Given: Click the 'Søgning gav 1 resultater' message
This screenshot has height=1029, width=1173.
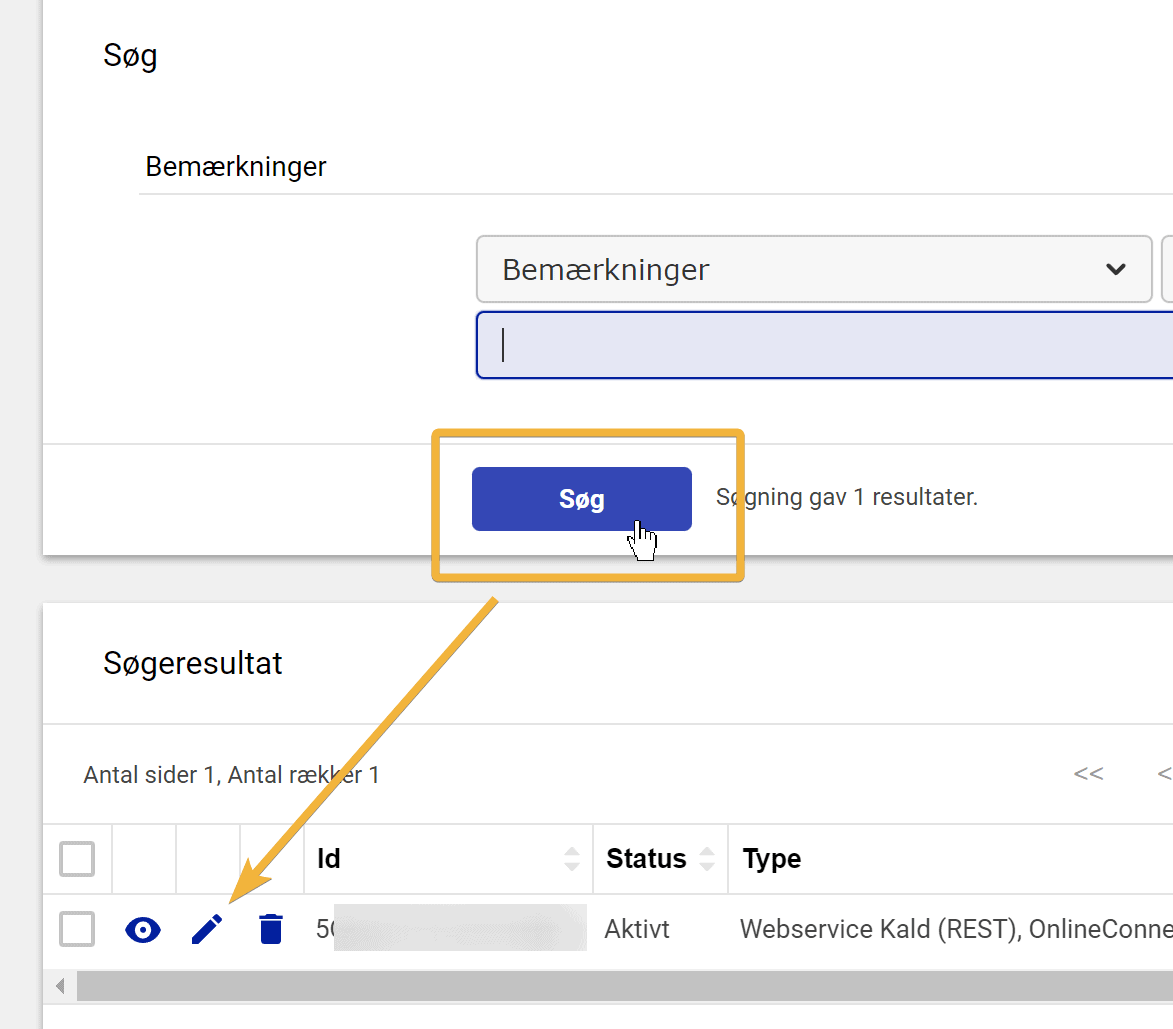Looking at the screenshot, I should click(x=847, y=497).
